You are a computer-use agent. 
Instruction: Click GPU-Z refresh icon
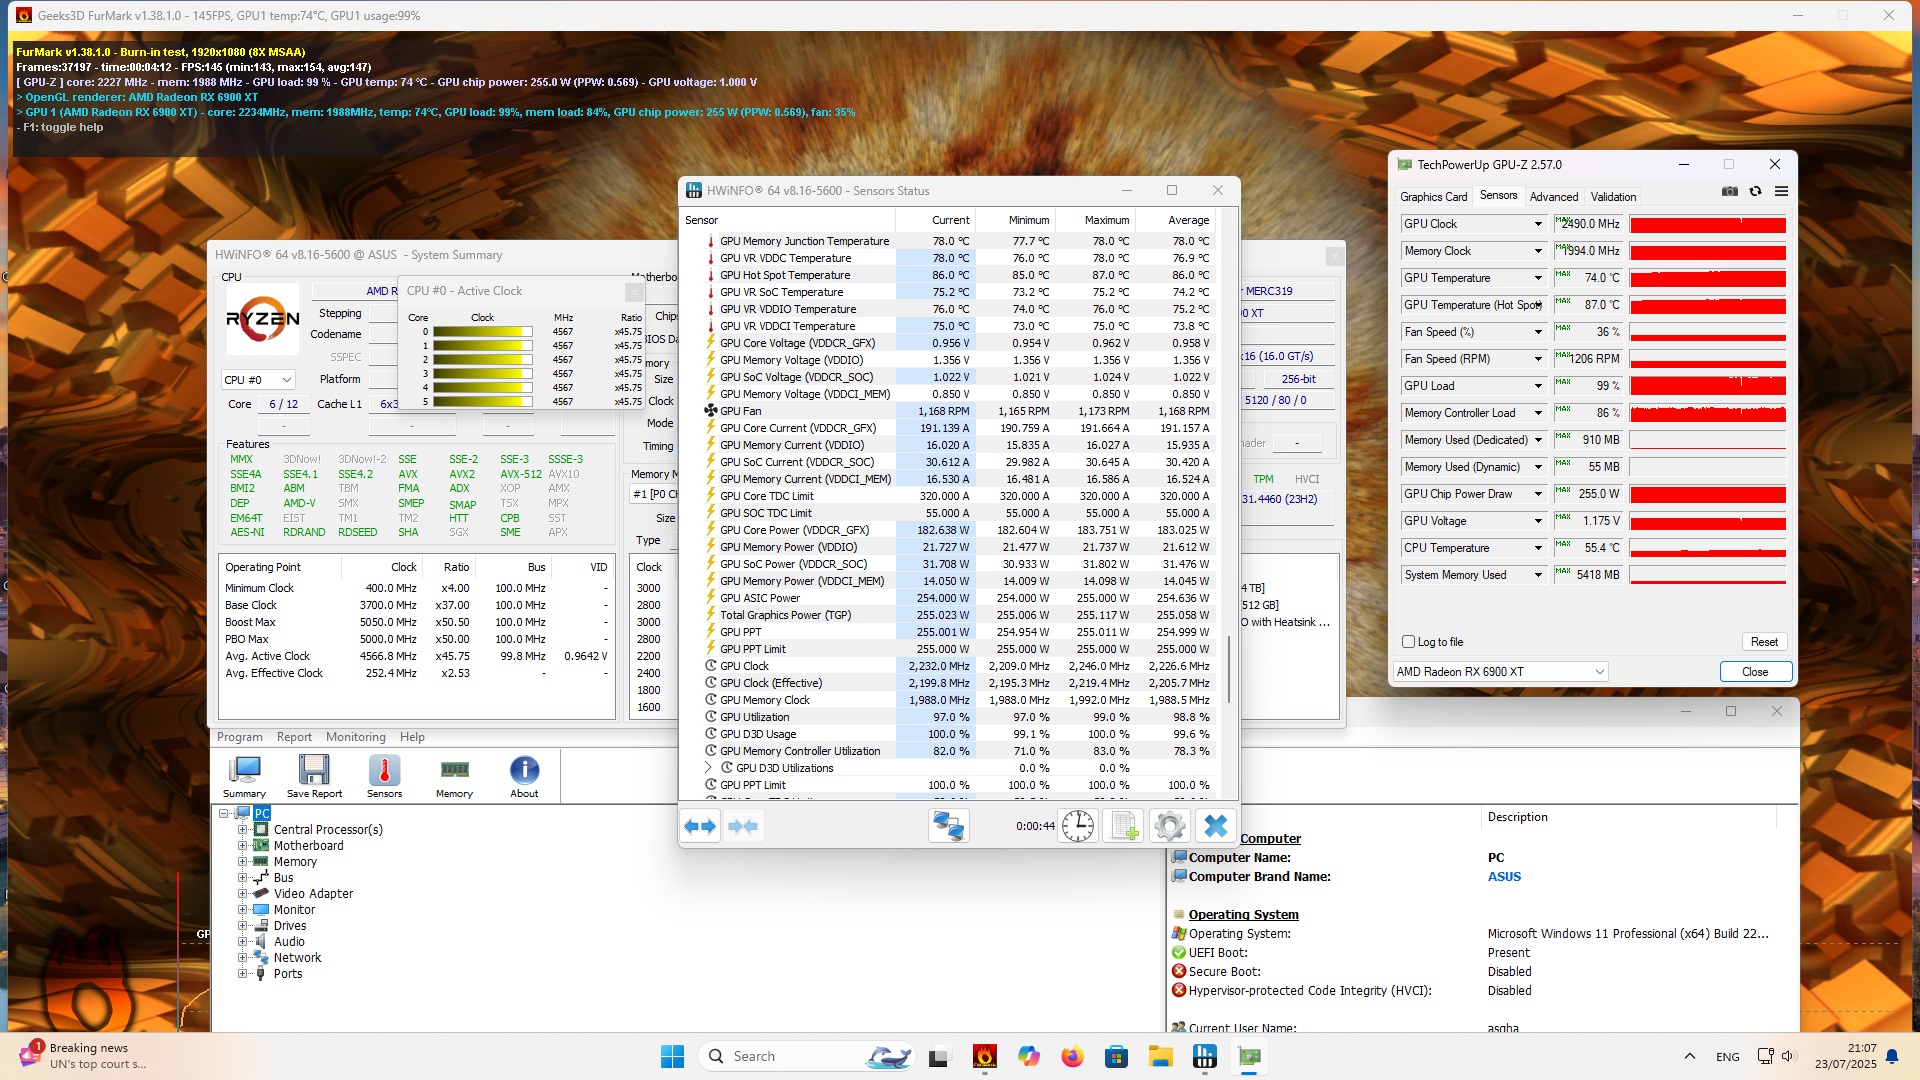point(1755,191)
